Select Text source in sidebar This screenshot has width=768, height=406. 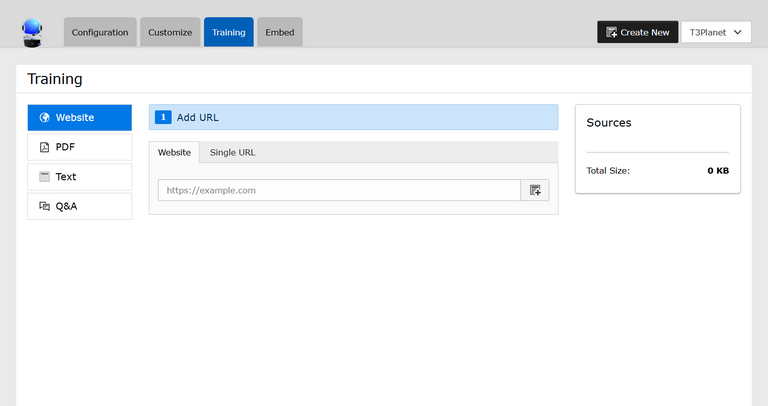79,177
